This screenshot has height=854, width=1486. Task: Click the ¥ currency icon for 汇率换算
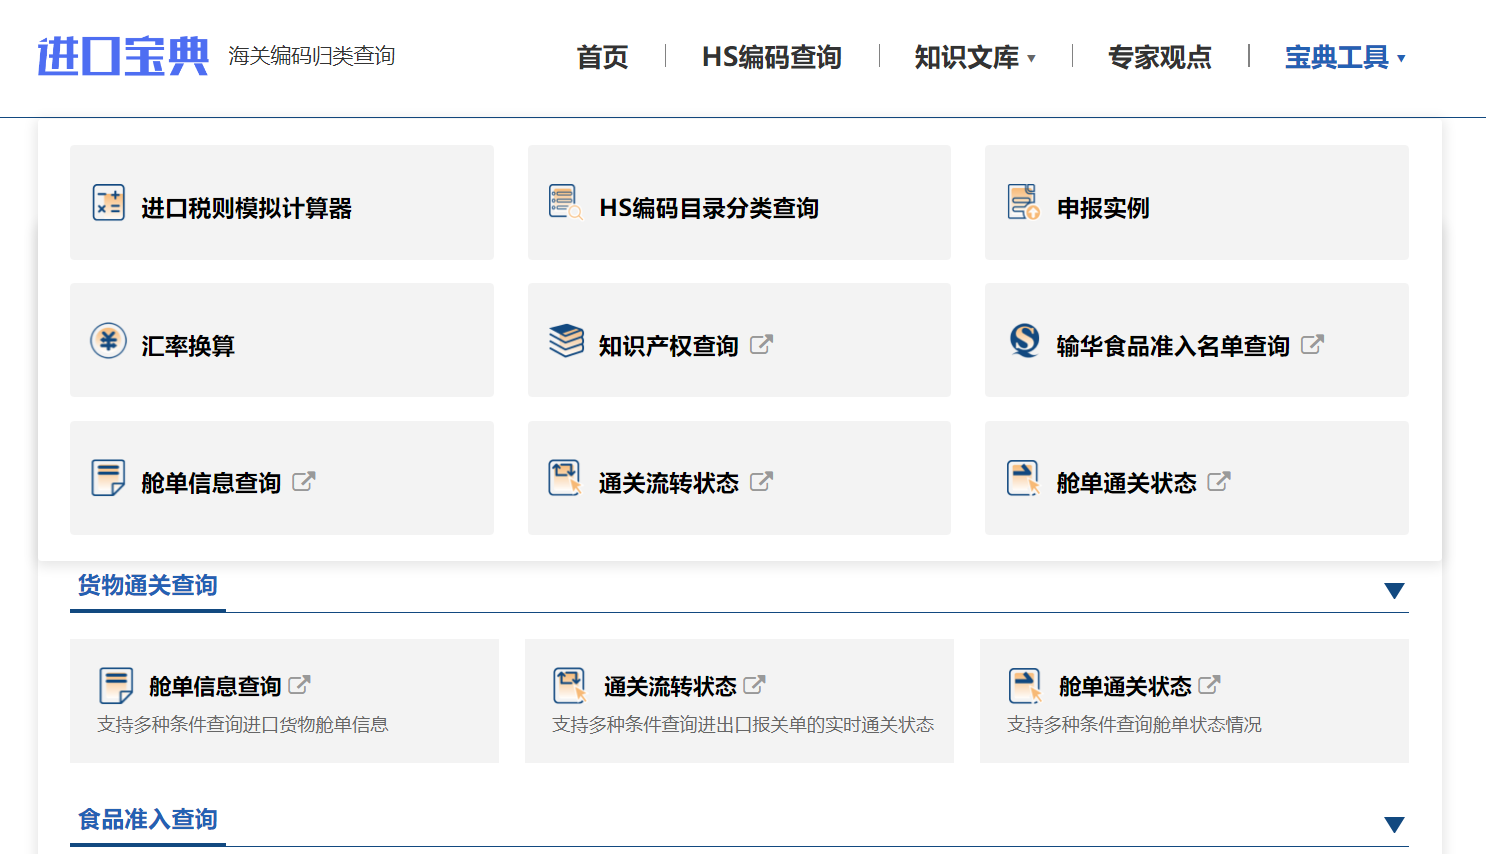tap(108, 340)
